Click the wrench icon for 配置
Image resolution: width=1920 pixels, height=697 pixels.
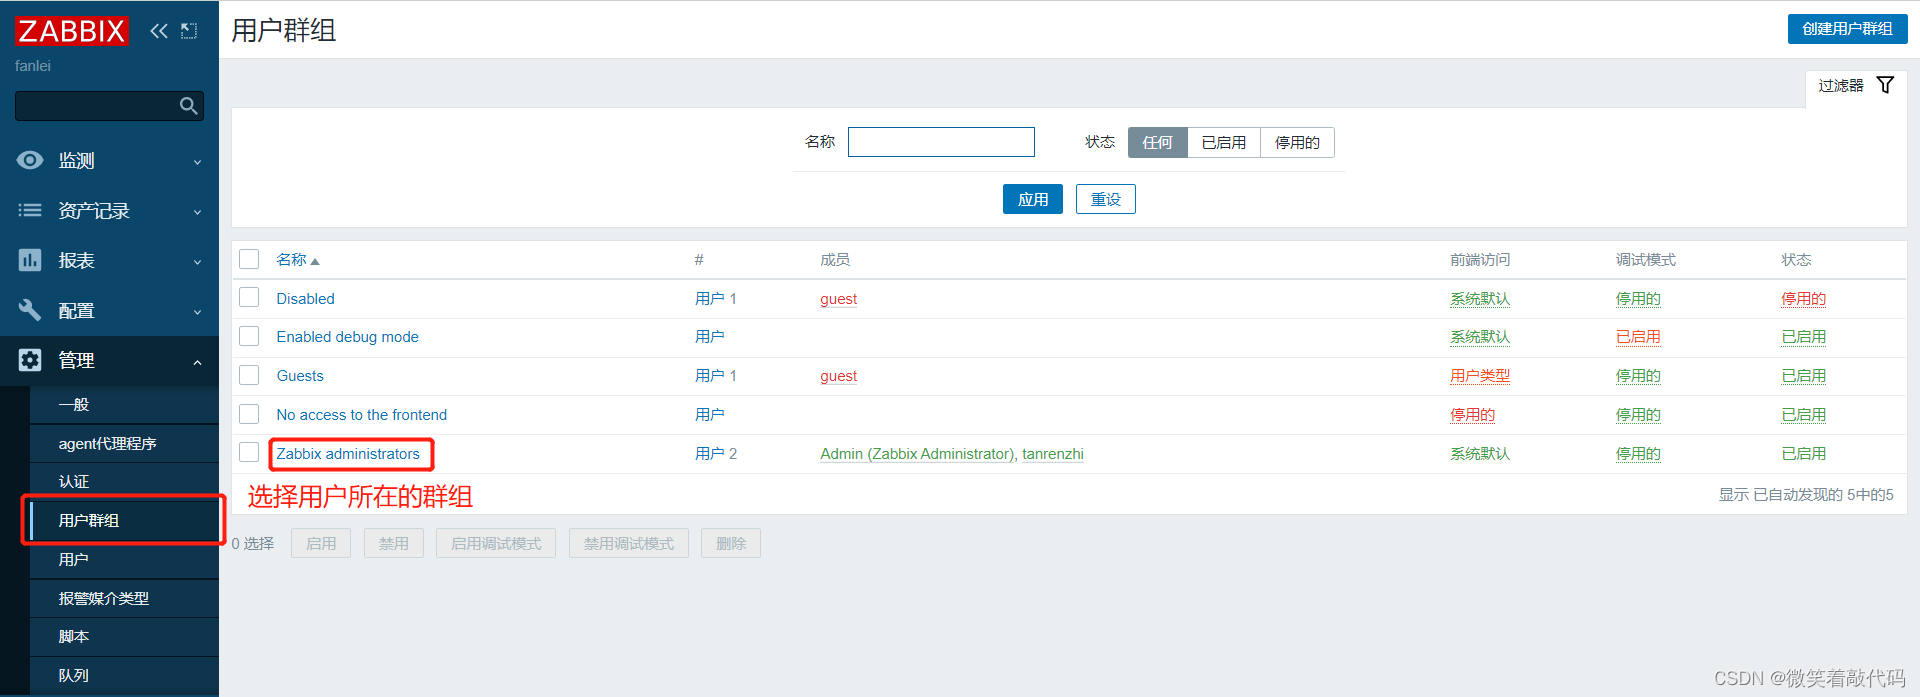[x=30, y=310]
